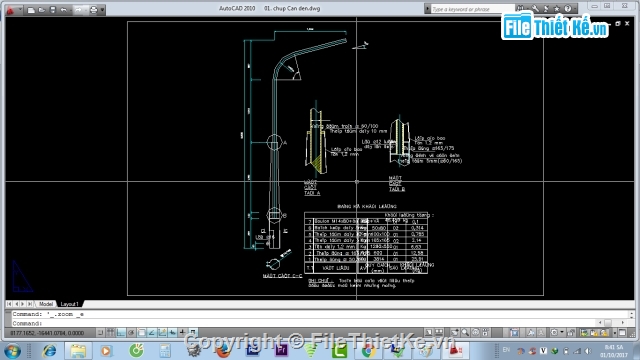Switch to the Layout1 tab

69,304
